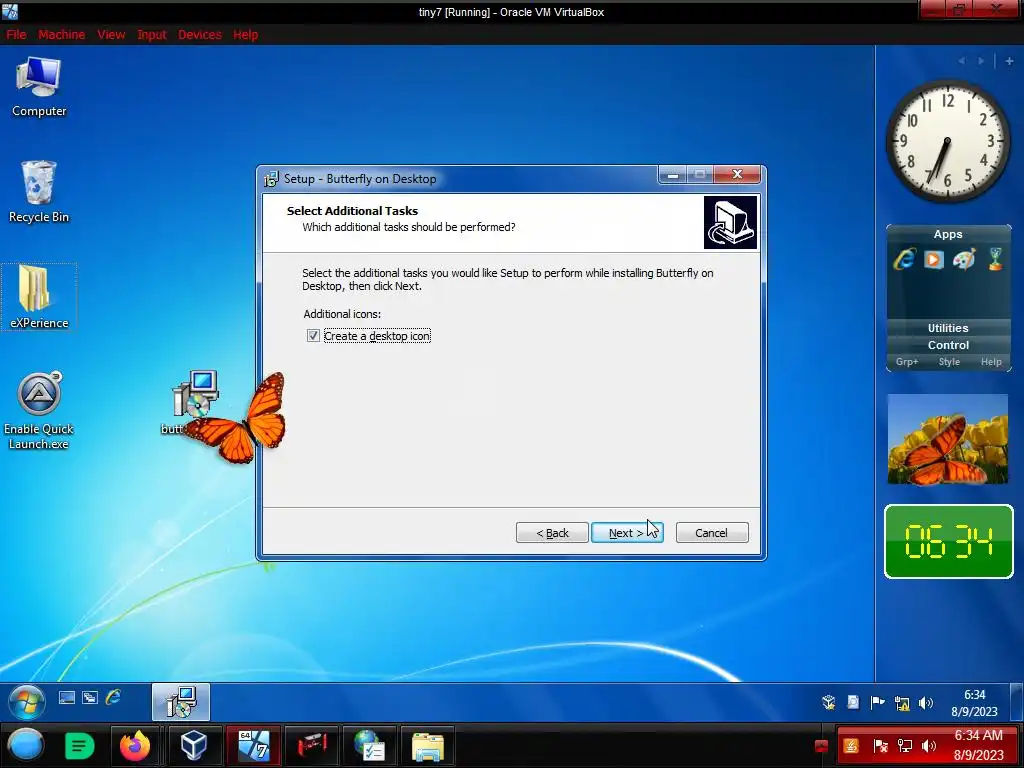This screenshot has width=1024, height=768.
Task: Click the Switch between windows quick launch icon
Action: pyautogui.click(x=90, y=697)
